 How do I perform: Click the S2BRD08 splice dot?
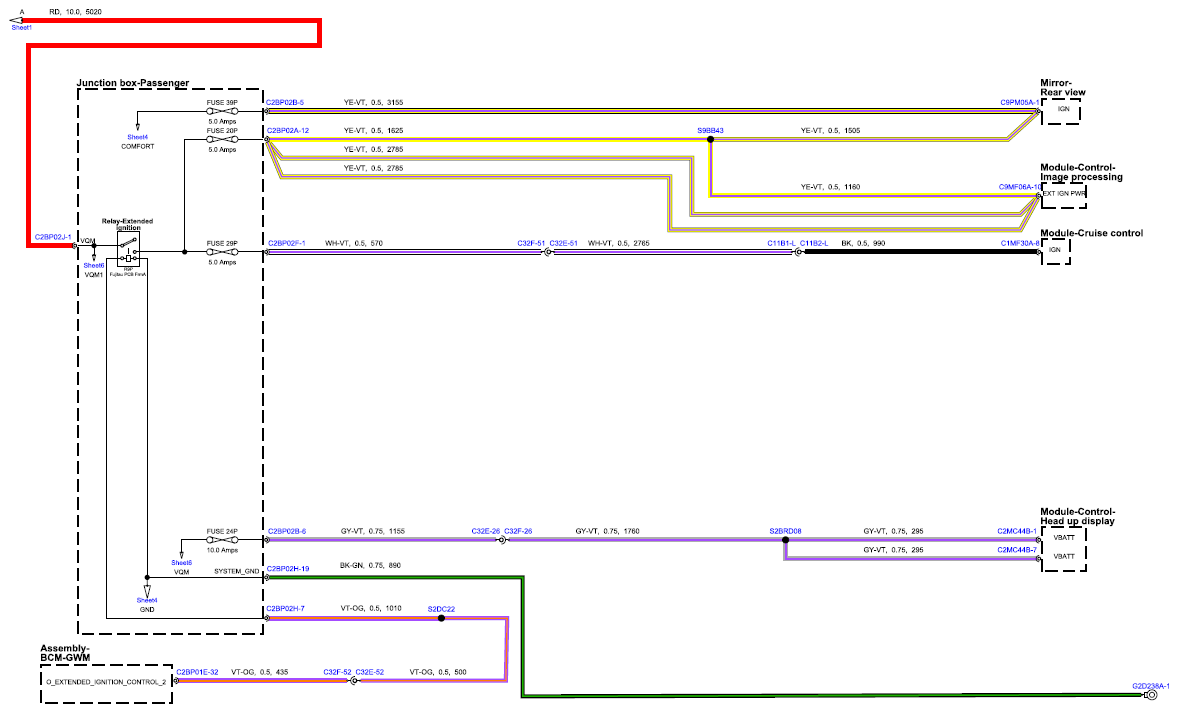(786, 540)
